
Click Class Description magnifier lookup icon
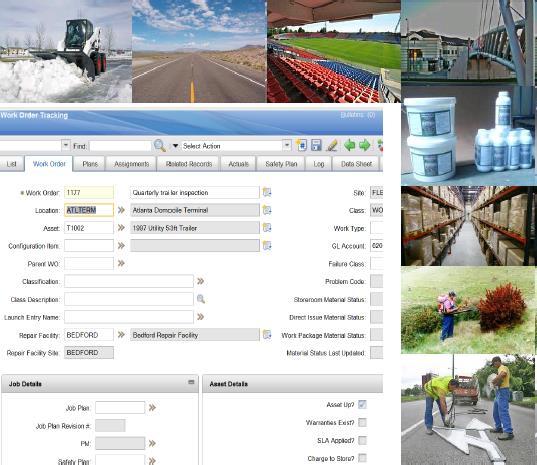(x=201, y=299)
